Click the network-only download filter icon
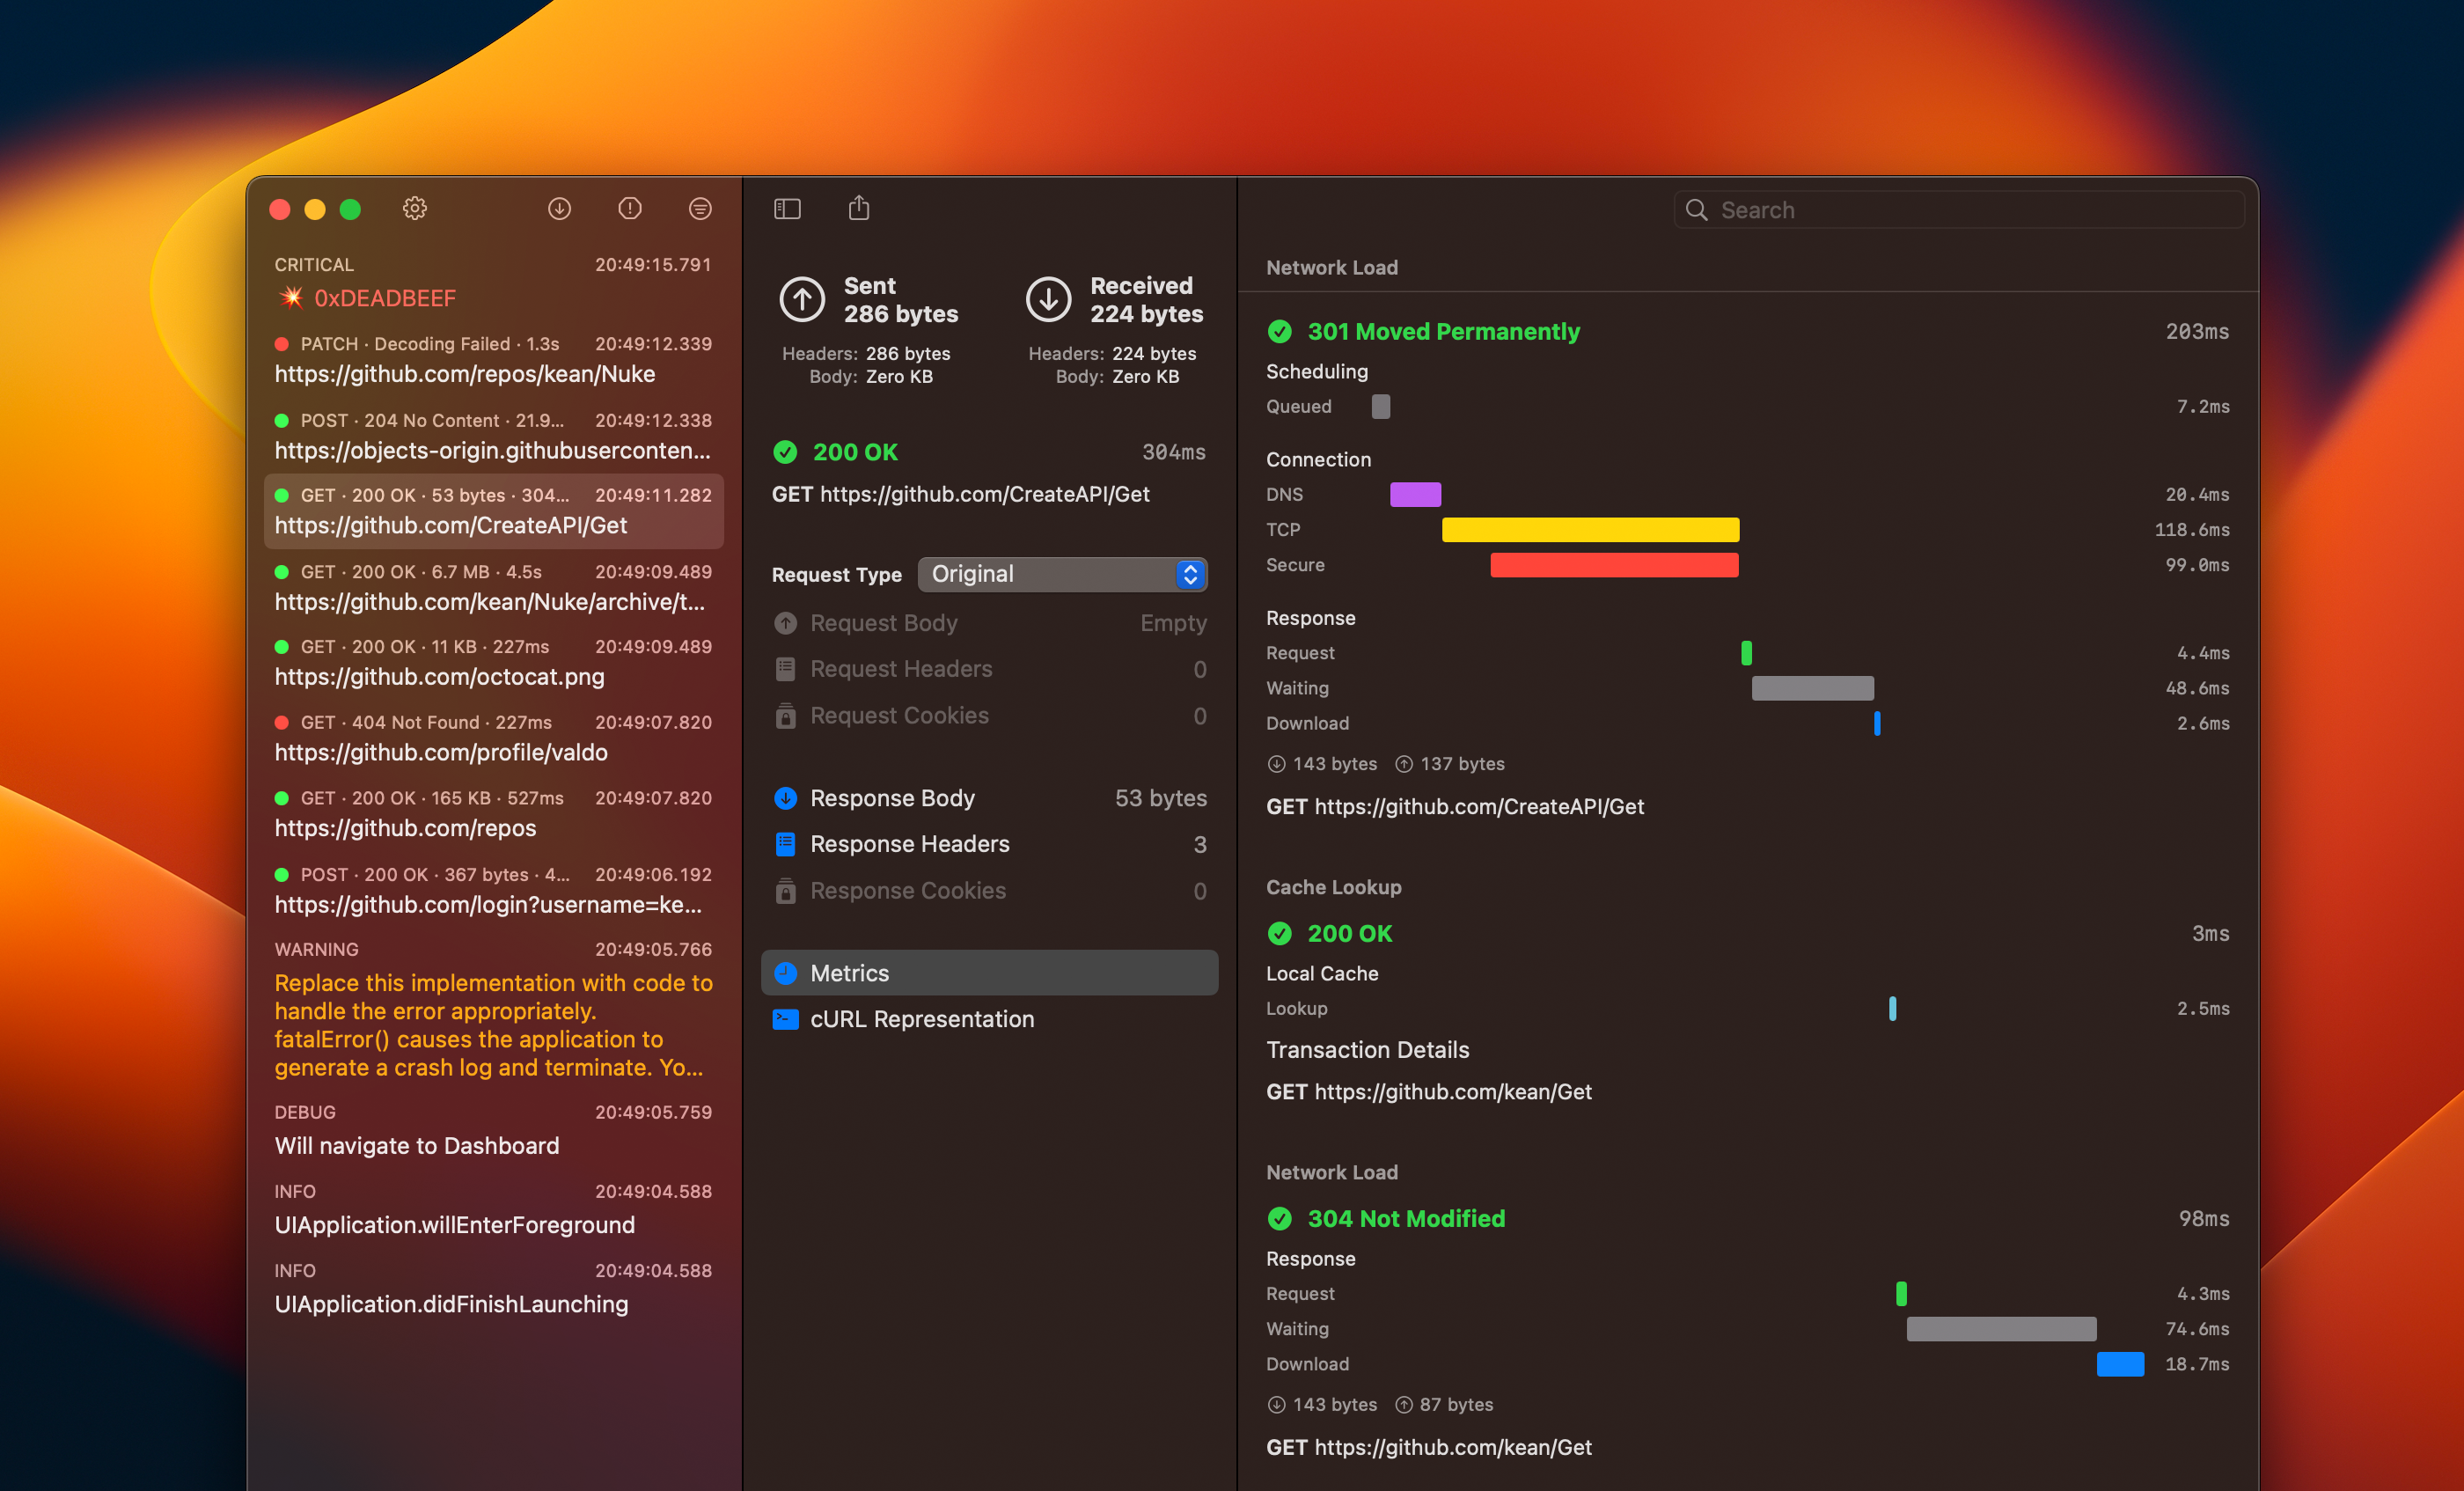The height and width of the screenshot is (1491, 2464). [559, 208]
